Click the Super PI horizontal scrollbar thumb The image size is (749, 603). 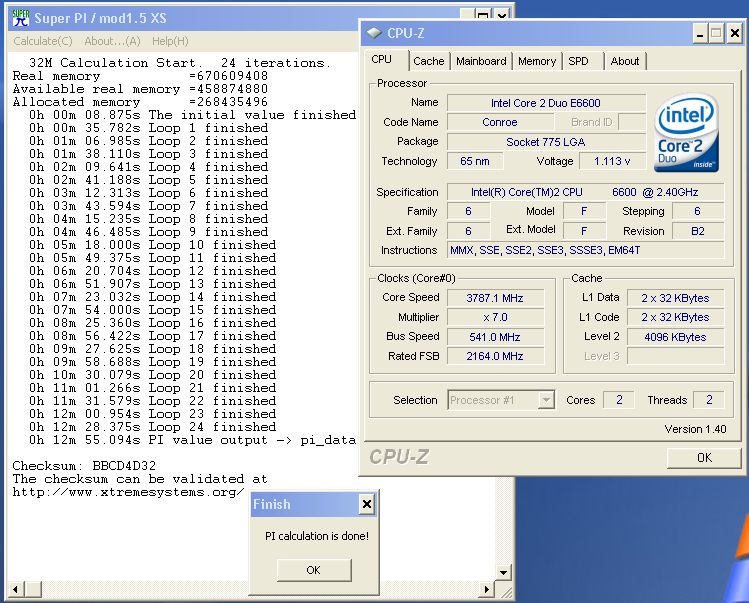[33, 589]
